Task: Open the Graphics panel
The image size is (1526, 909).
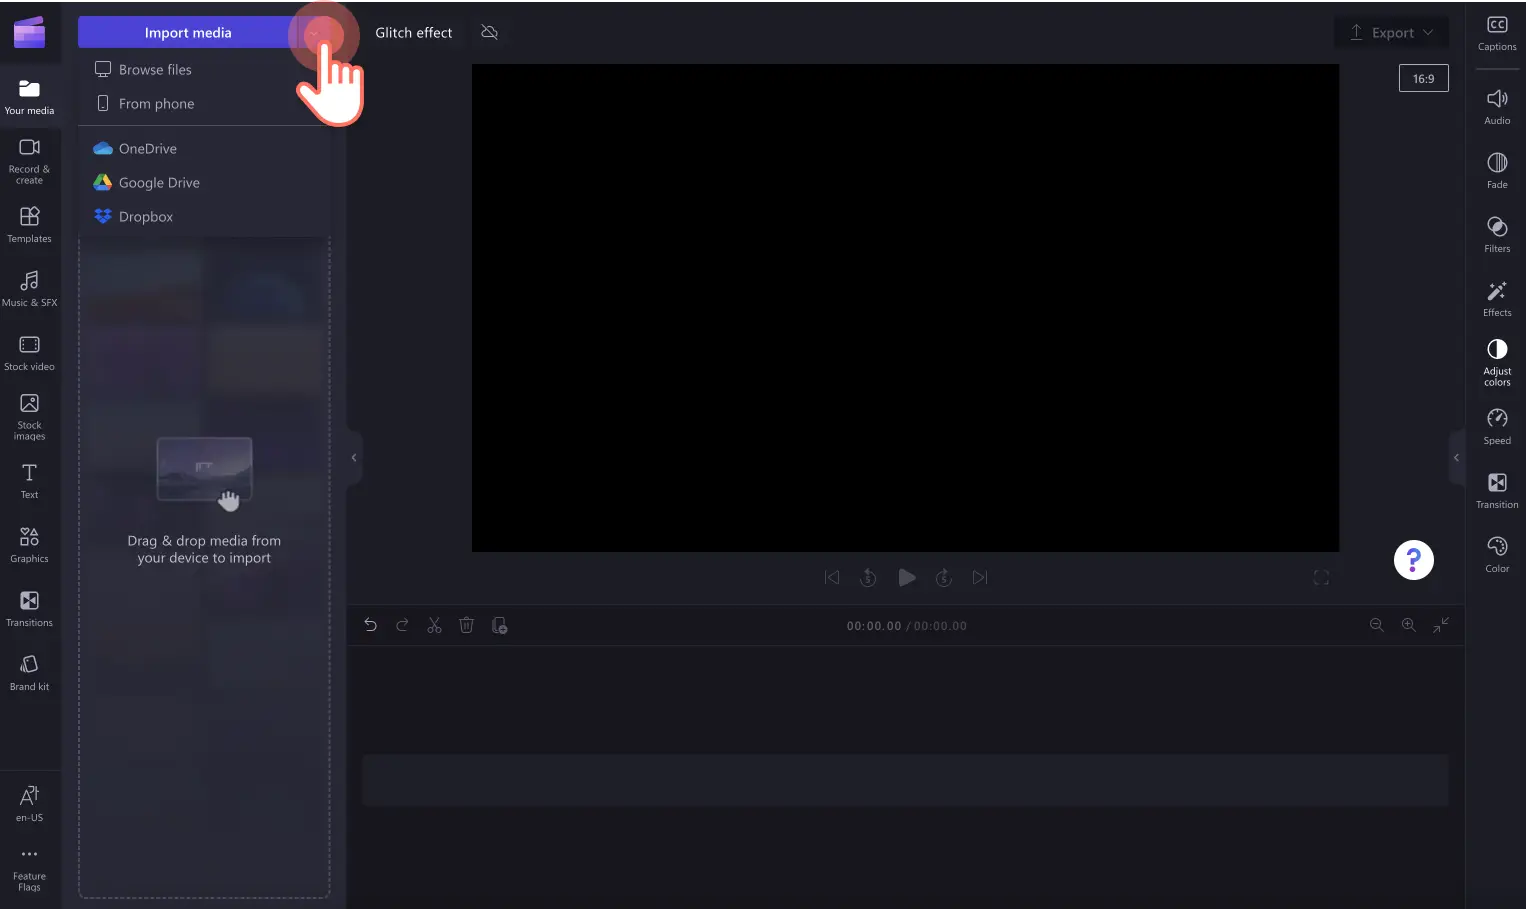Action: (29, 545)
